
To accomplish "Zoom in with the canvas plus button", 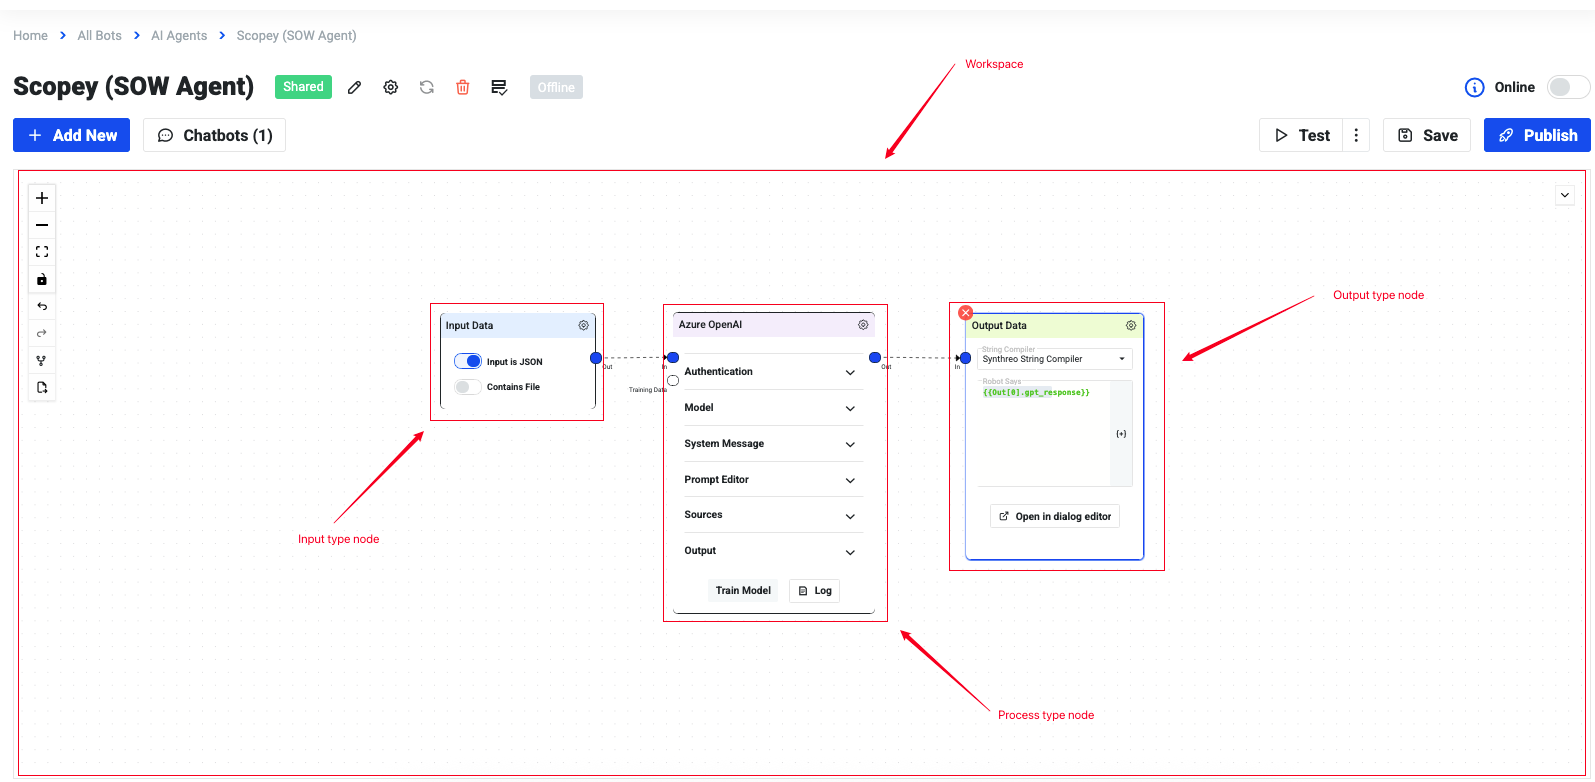I will click(42, 198).
